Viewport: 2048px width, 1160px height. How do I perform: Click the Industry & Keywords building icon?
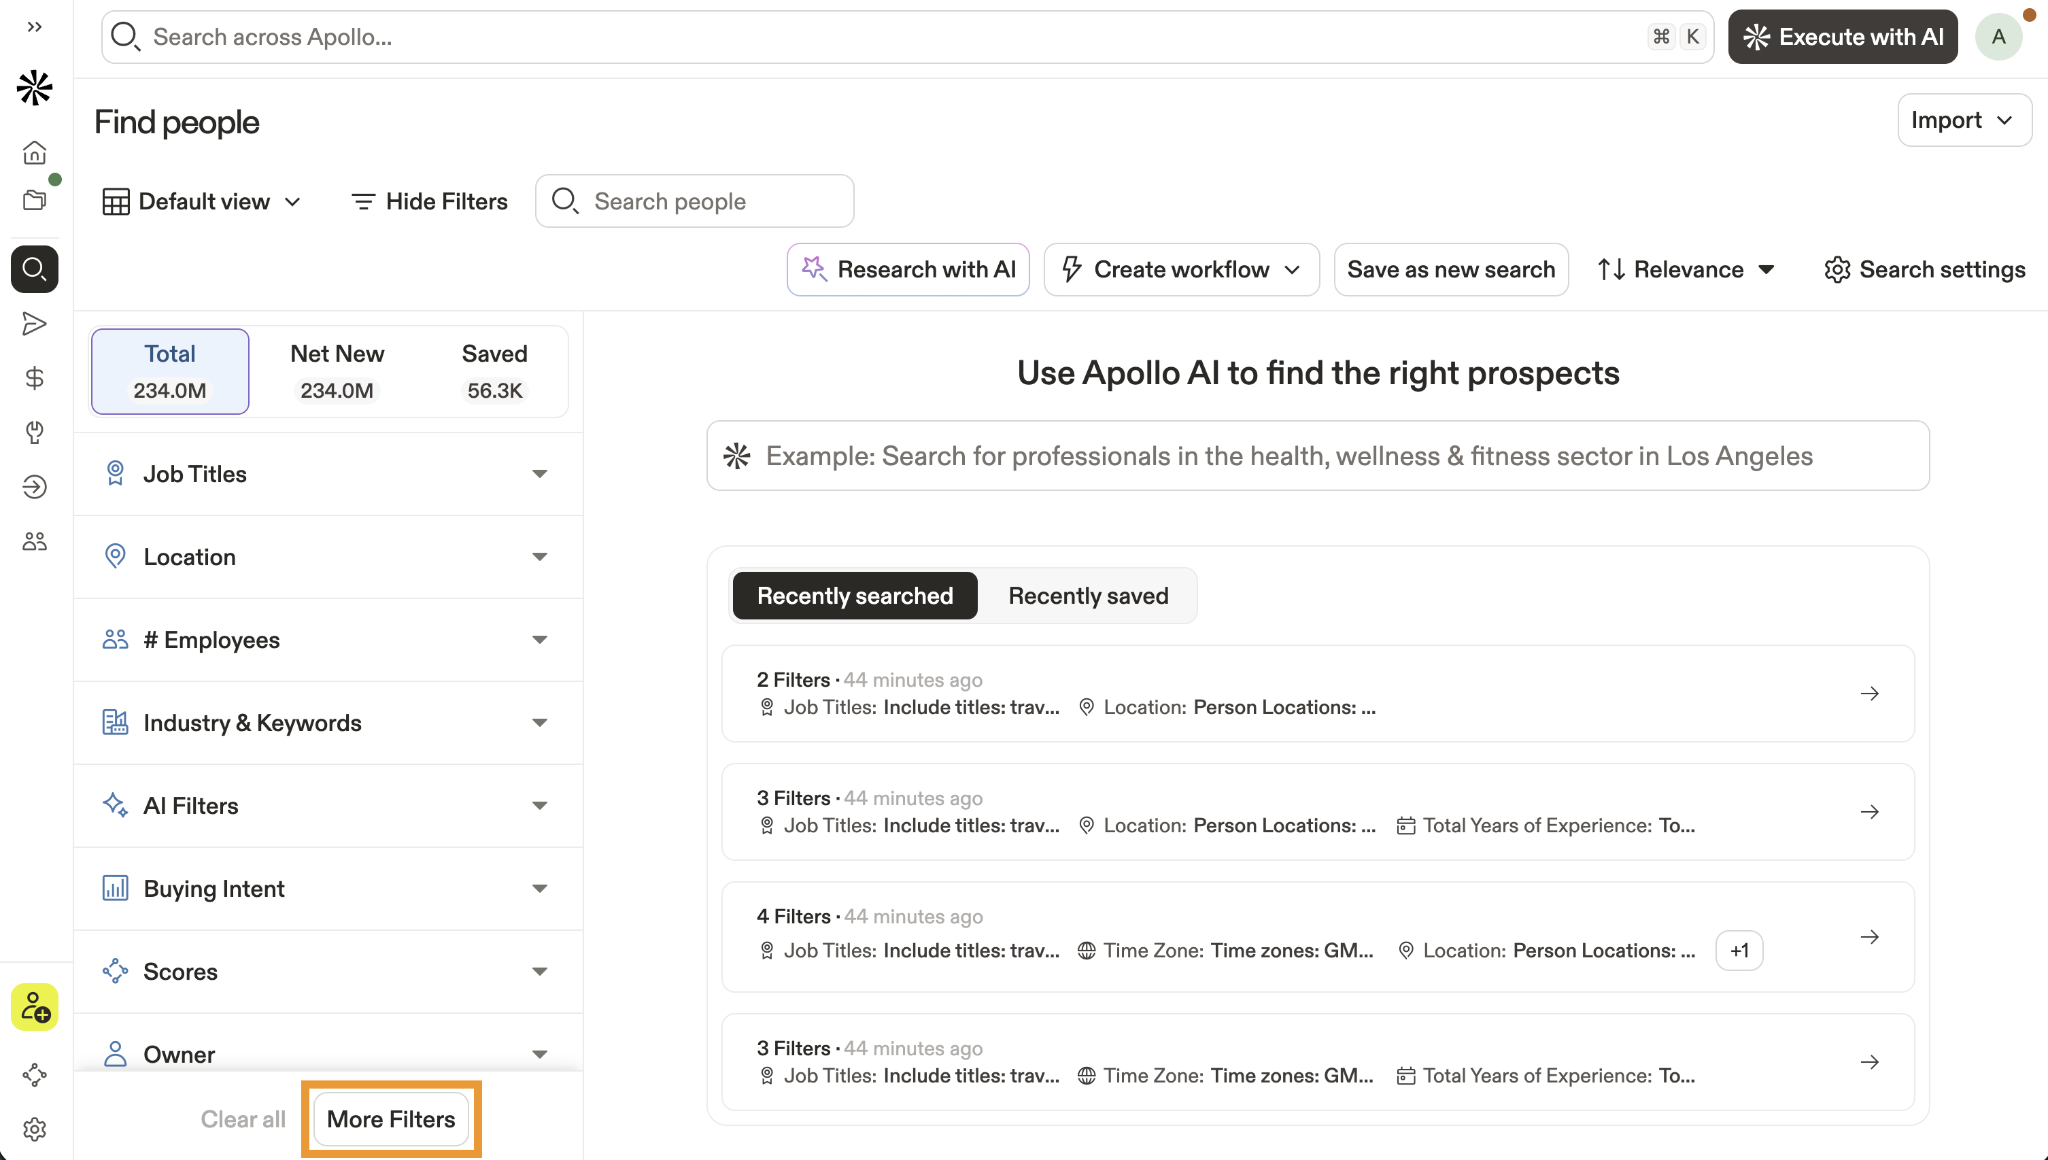[x=116, y=723]
